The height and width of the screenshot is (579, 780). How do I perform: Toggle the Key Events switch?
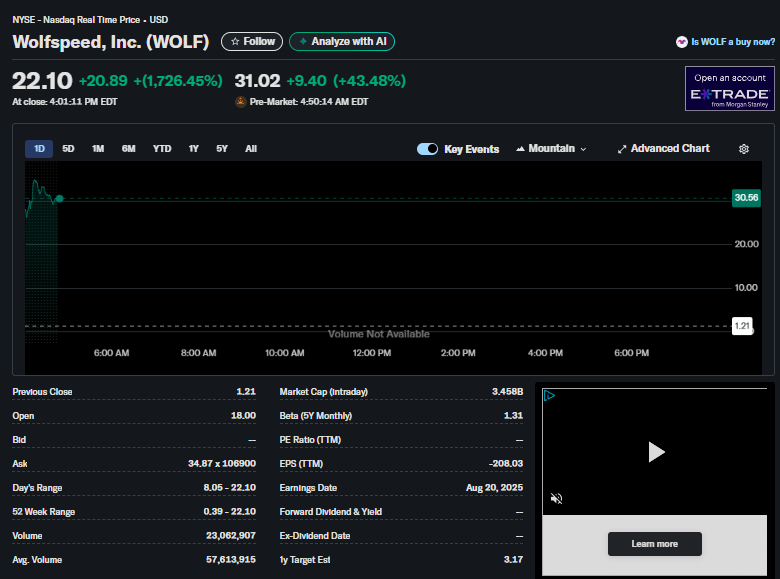(x=427, y=149)
